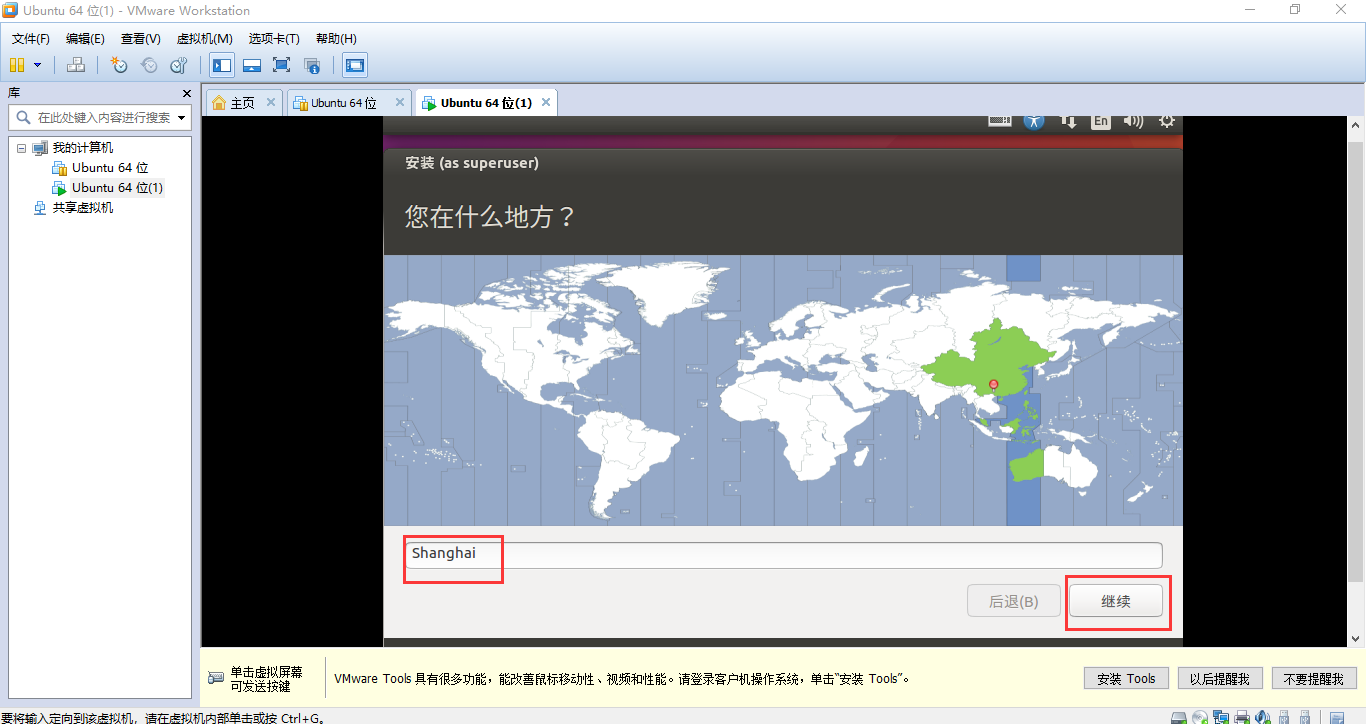Close the Ubuntu 64 位(1) tab
The width and height of the screenshot is (1366, 724).
point(545,102)
